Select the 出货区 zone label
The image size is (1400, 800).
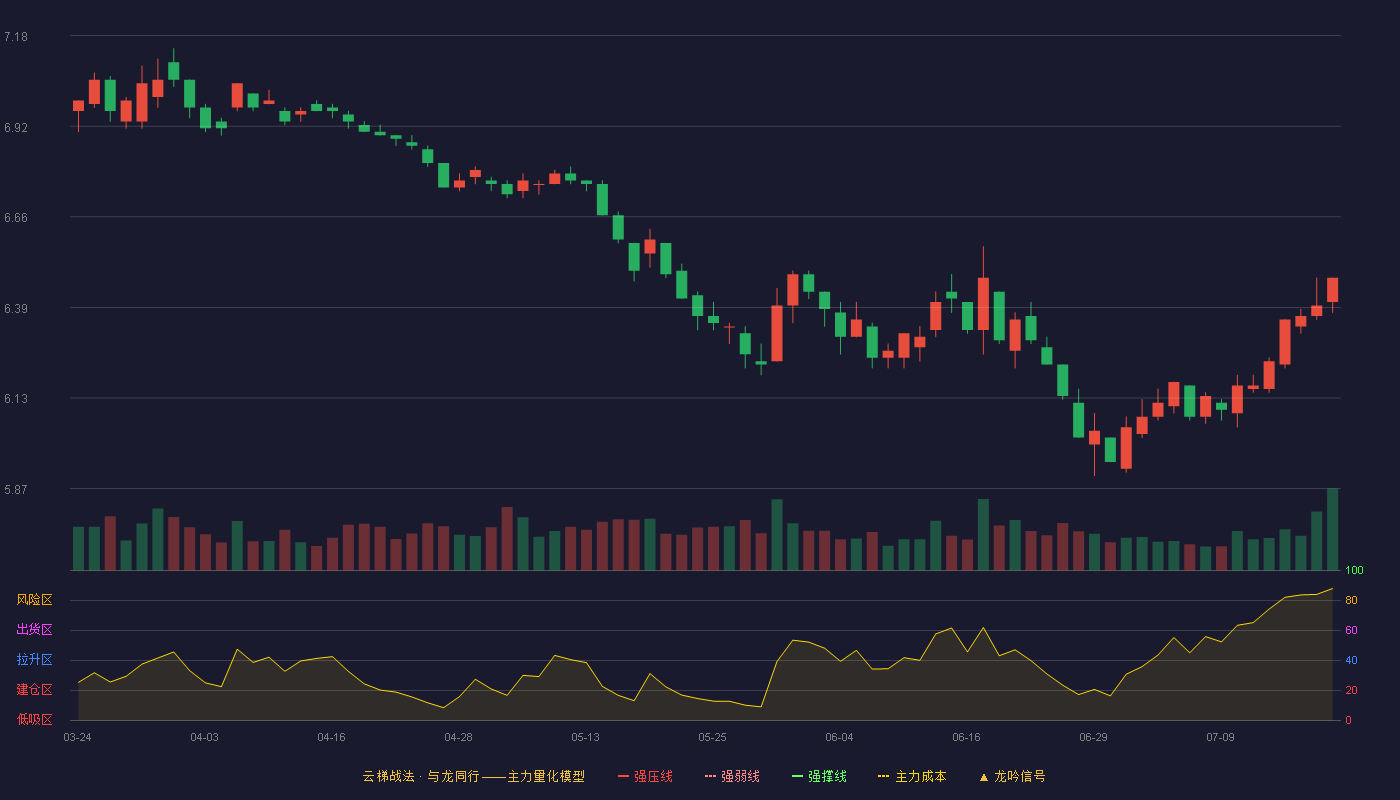(x=34, y=630)
